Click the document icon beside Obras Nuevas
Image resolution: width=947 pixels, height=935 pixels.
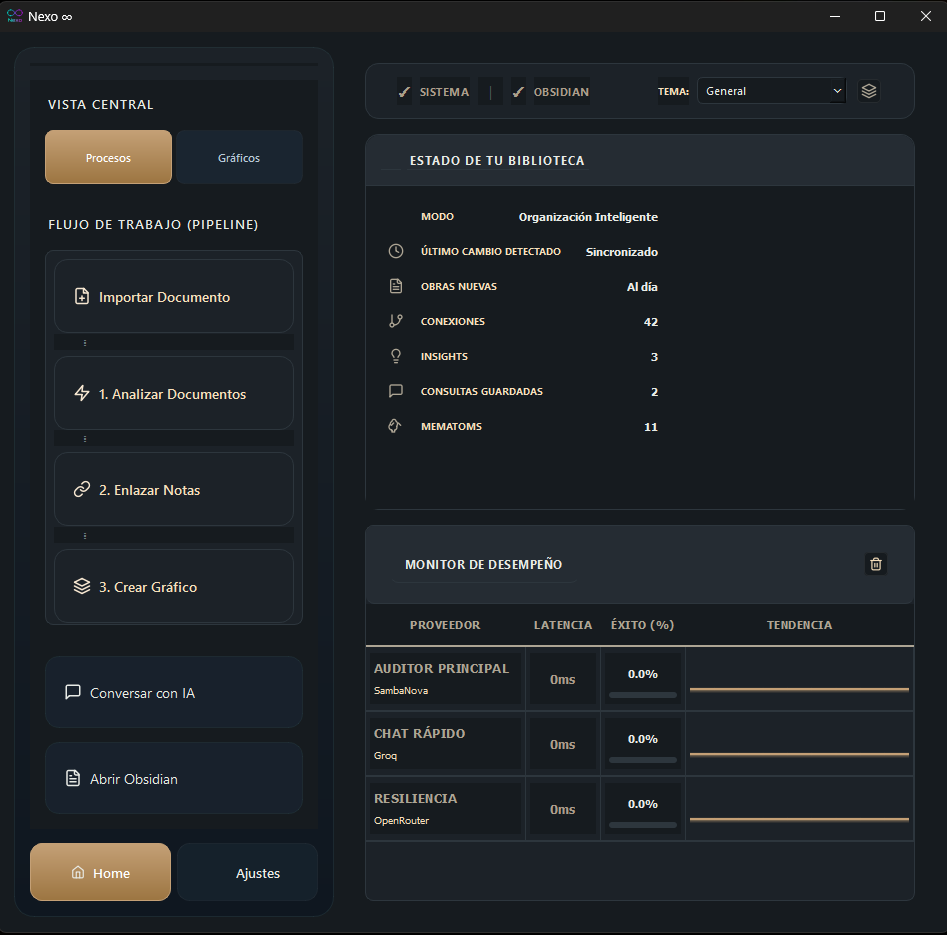pos(396,286)
